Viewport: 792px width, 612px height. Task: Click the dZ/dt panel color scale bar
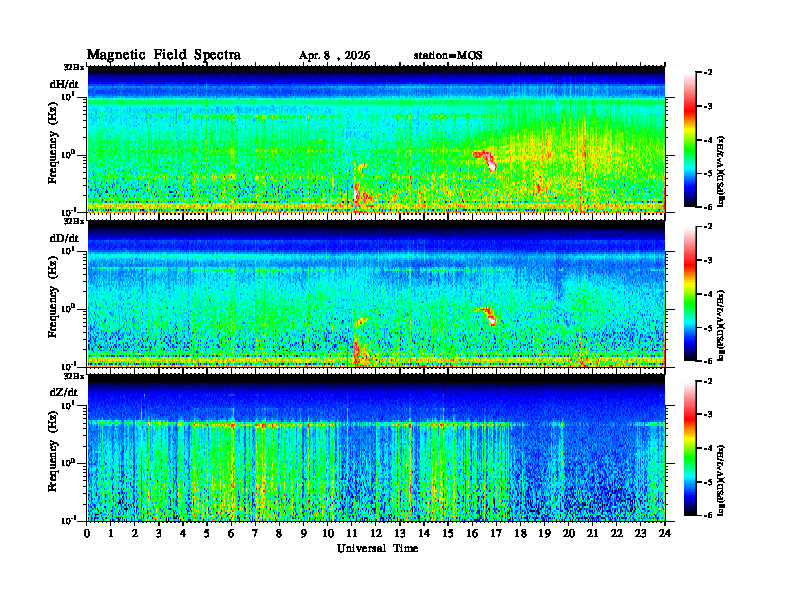(690, 448)
